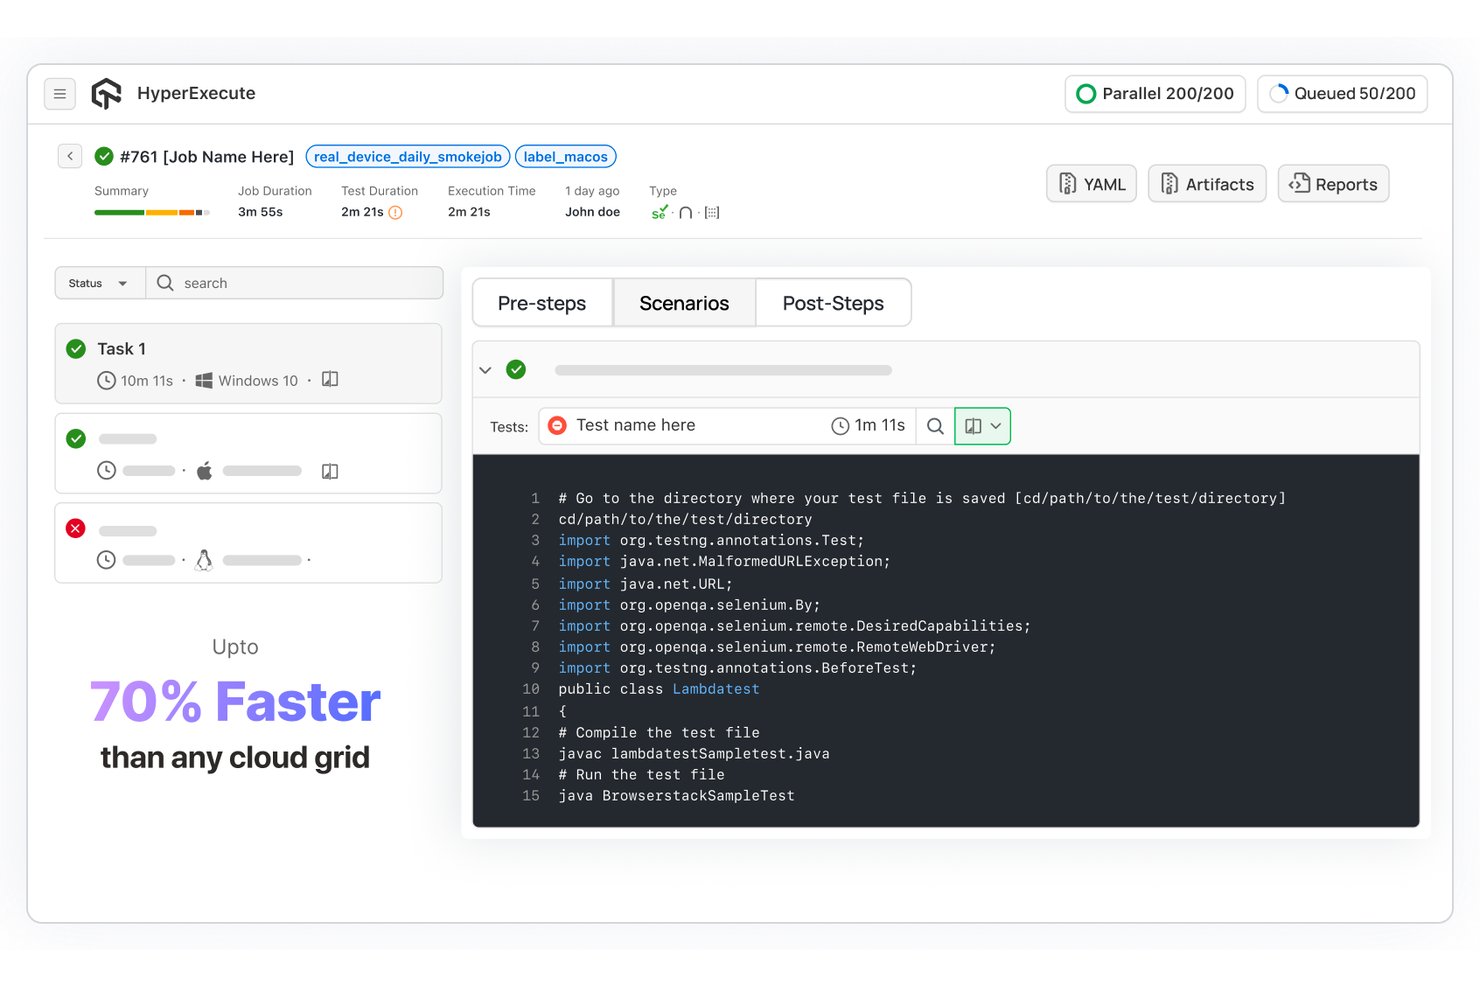Click the Summary progress bar
Screen dimensions: 1480x987
pos(151,212)
